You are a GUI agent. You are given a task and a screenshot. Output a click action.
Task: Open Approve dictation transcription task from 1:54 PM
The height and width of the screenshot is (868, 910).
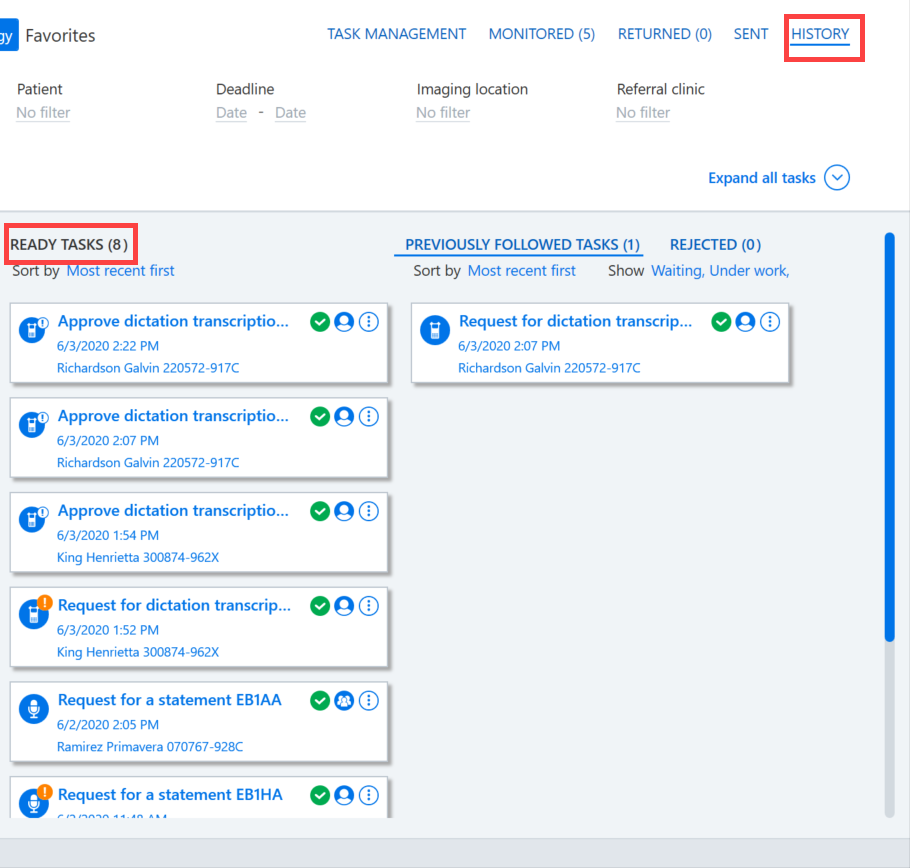click(x=173, y=511)
